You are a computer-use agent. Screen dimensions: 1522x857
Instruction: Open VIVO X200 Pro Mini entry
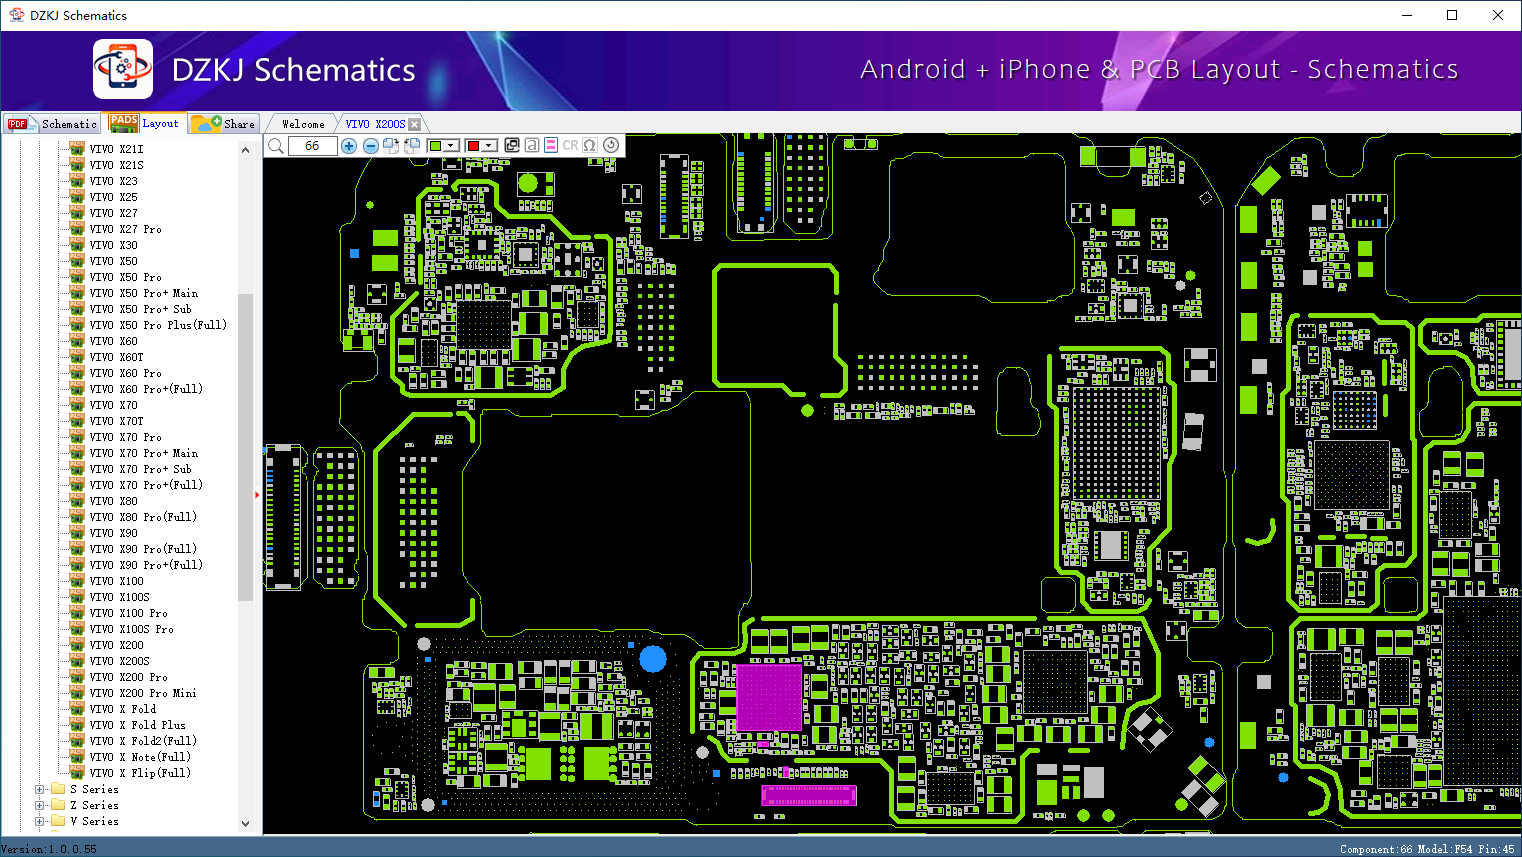[x=143, y=693]
